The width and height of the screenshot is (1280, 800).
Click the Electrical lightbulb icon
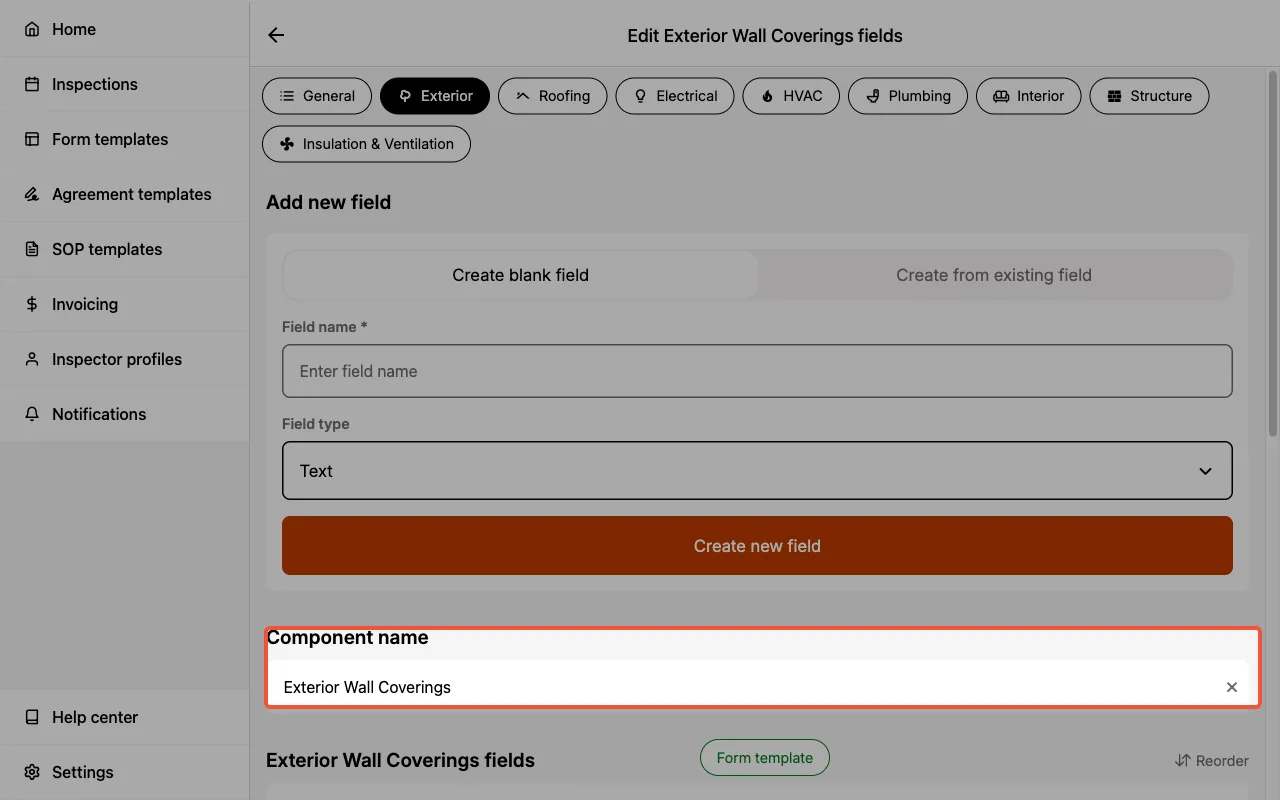pos(640,96)
